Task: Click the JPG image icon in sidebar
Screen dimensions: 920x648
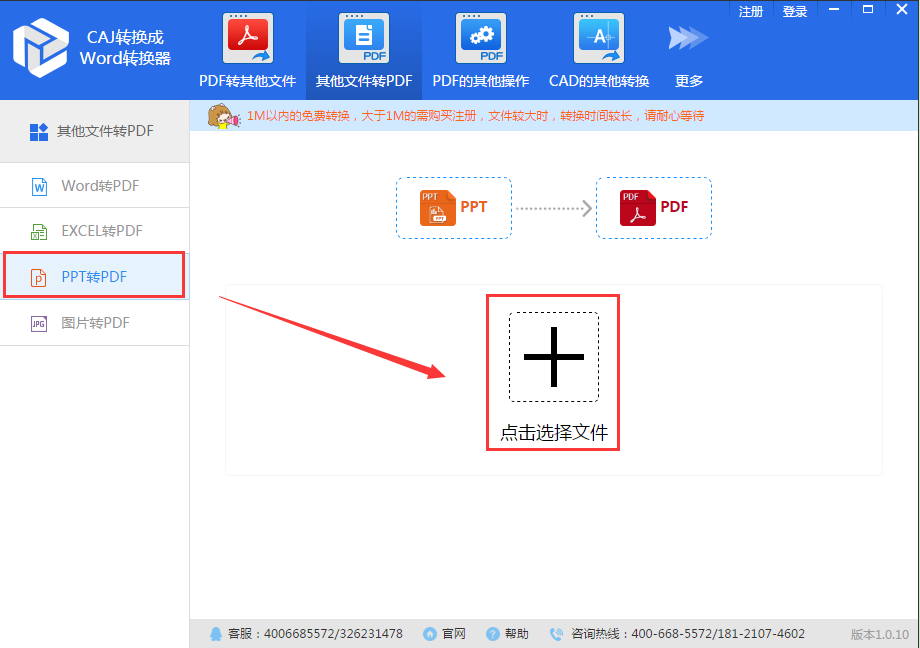Action: coord(39,323)
